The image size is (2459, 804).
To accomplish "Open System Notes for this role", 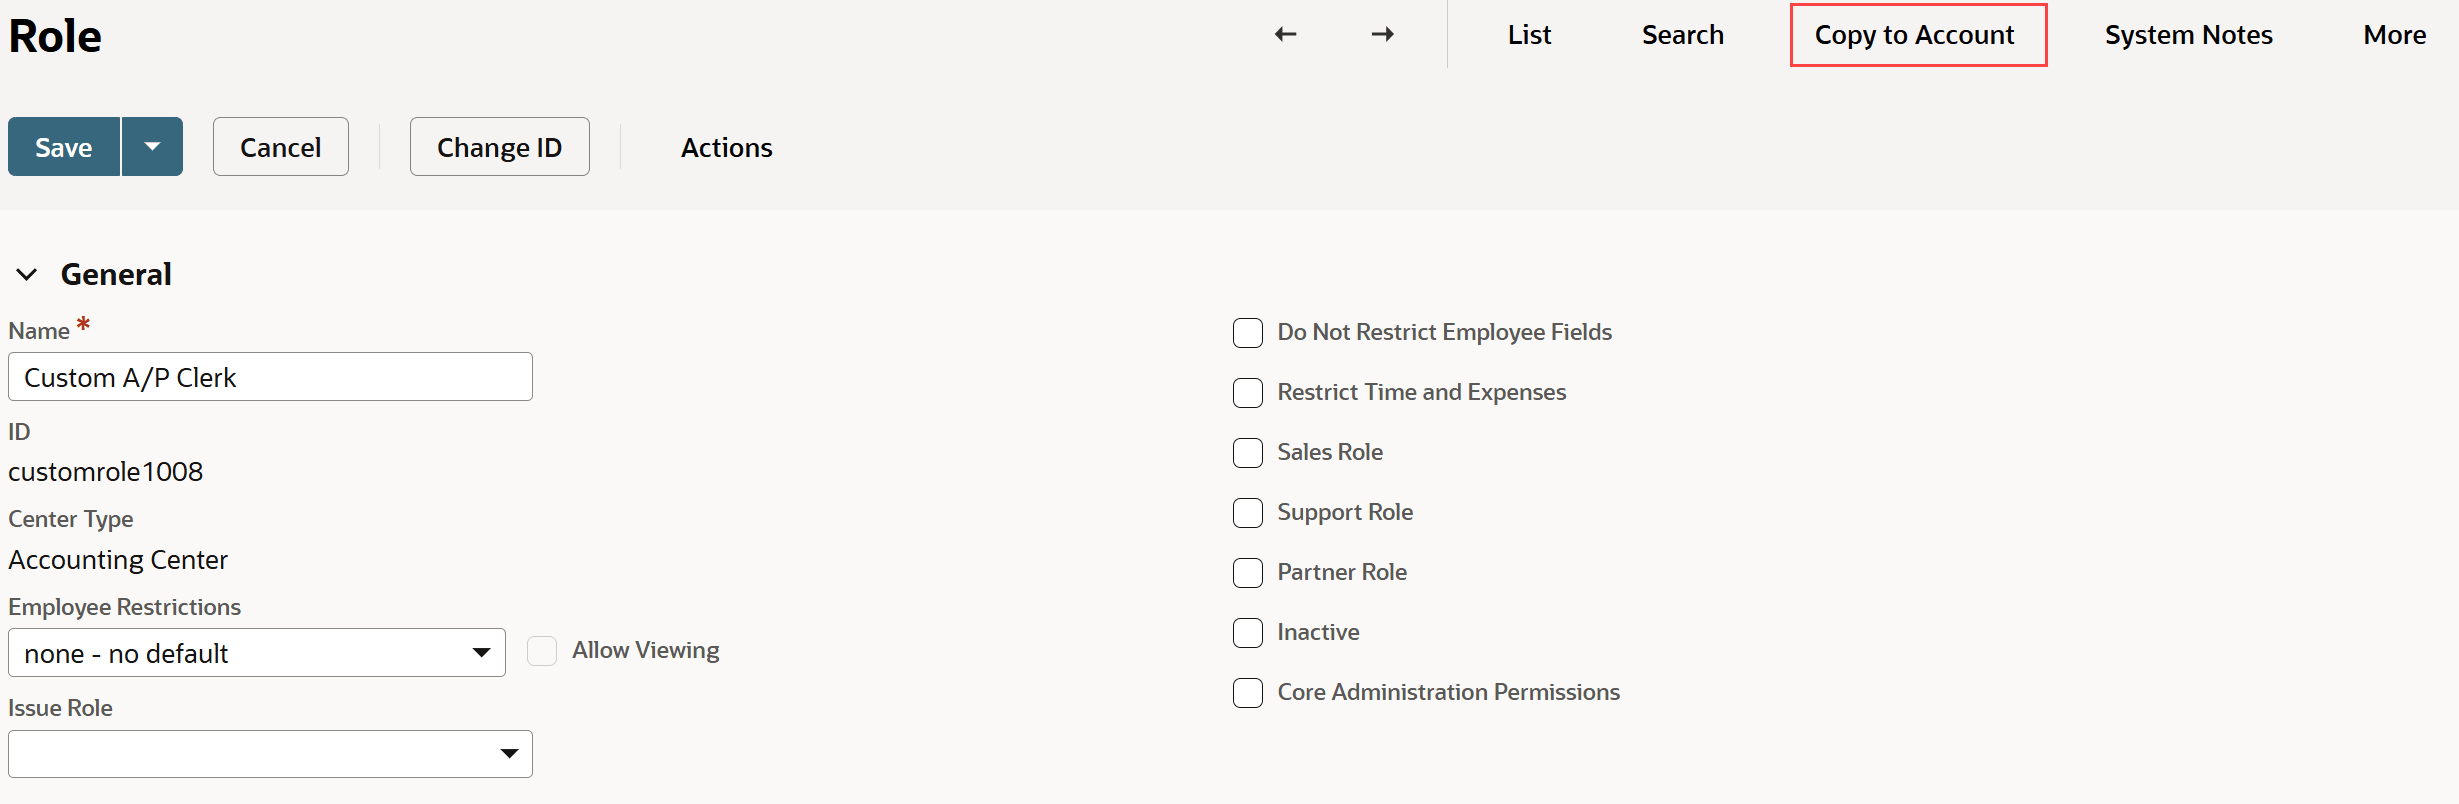I will point(2188,34).
